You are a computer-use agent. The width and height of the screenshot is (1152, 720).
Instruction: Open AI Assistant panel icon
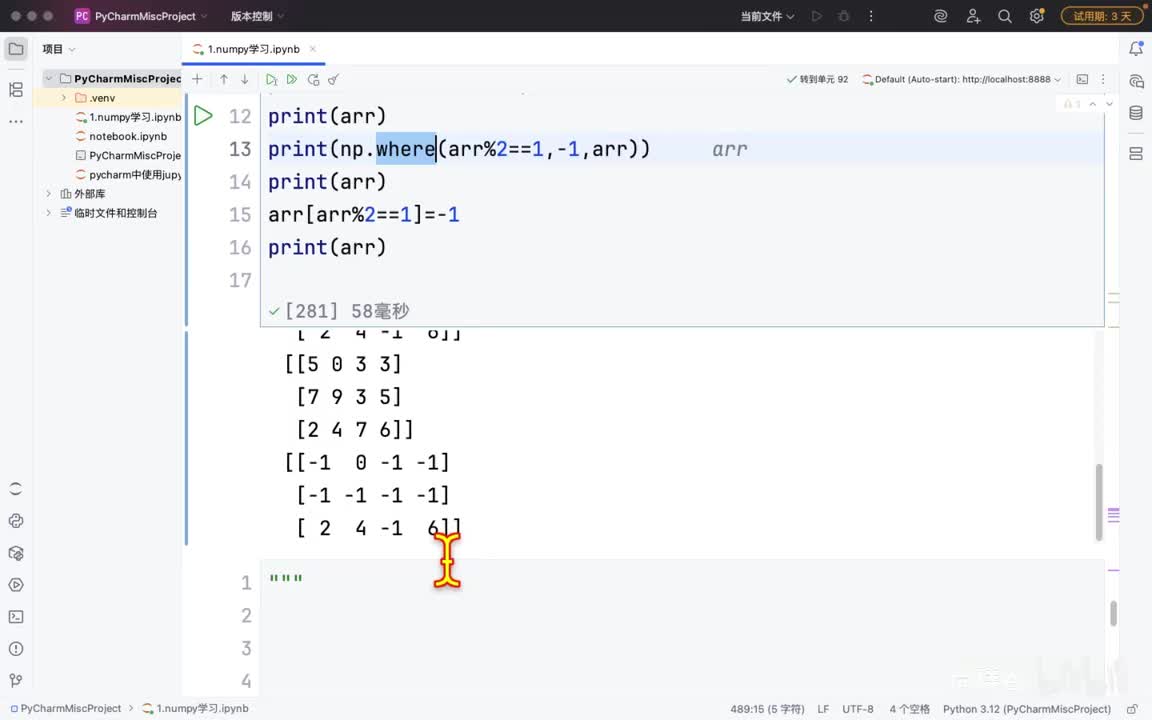point(1136,81)
